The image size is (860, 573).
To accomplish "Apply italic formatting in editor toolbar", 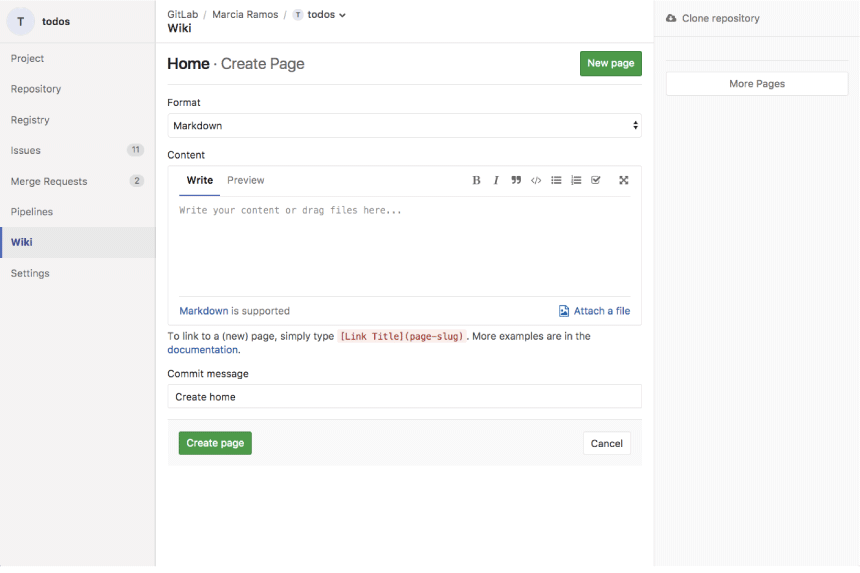I will 496,180.
